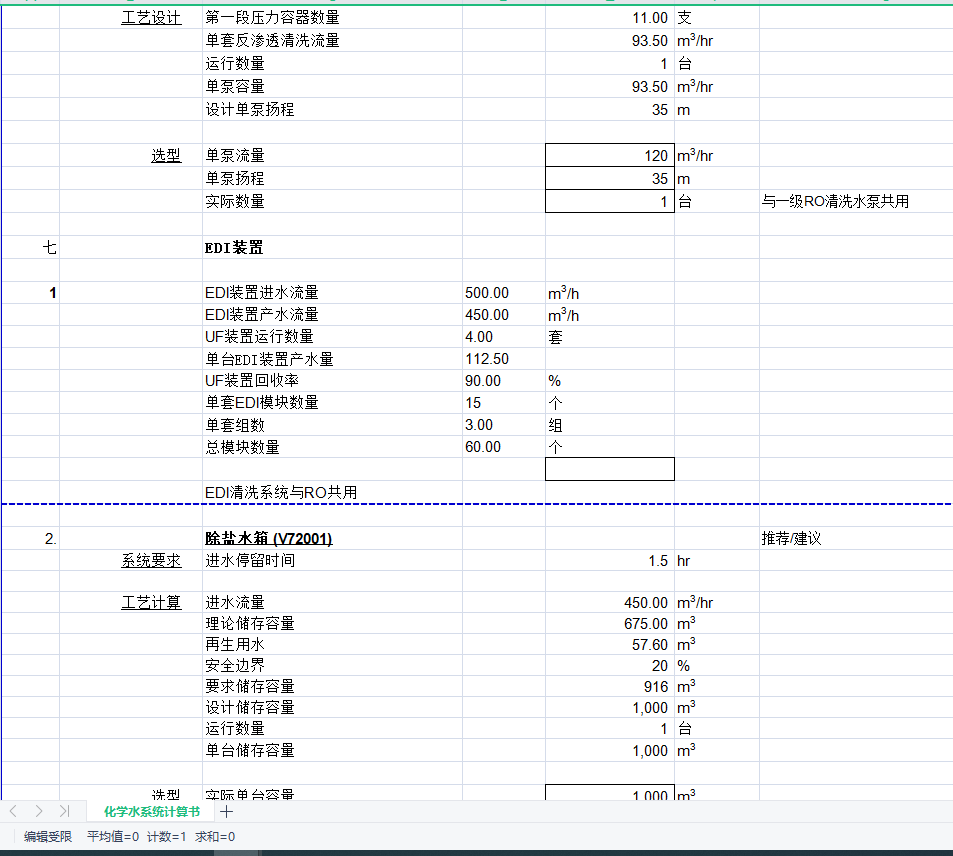Select the cell with 除盐水箱 (V72001)
Viewport: 953px width, 856px height.
pos(332,538)
